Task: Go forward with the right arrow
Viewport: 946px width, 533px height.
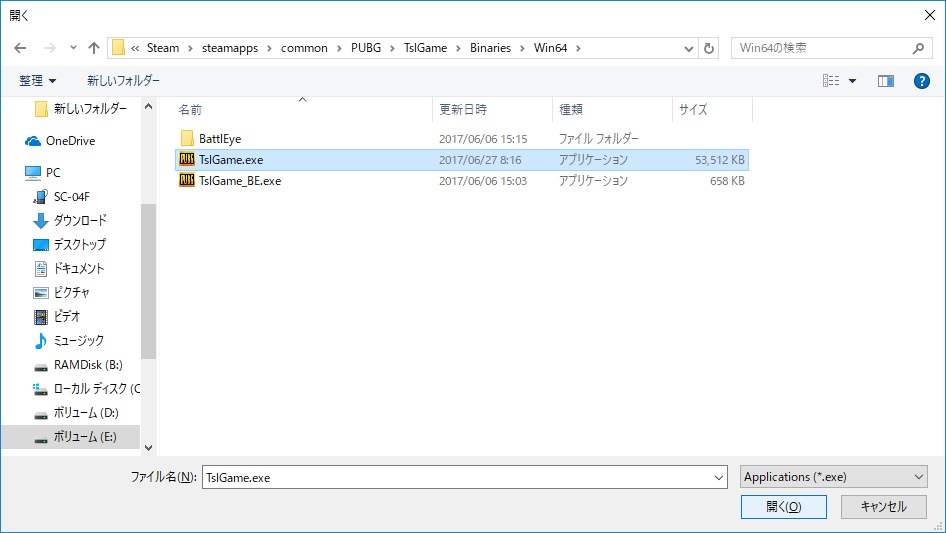Action: point(49,48)
